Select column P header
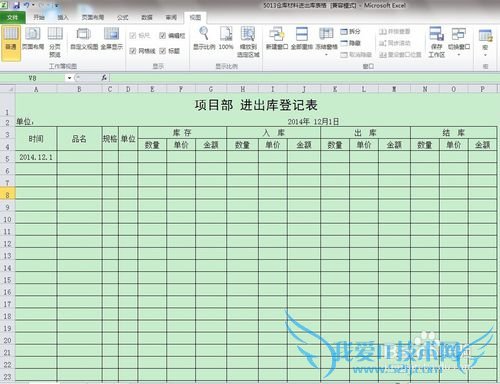The height and width of the screenshot is (384, 500). click(482, 89)
